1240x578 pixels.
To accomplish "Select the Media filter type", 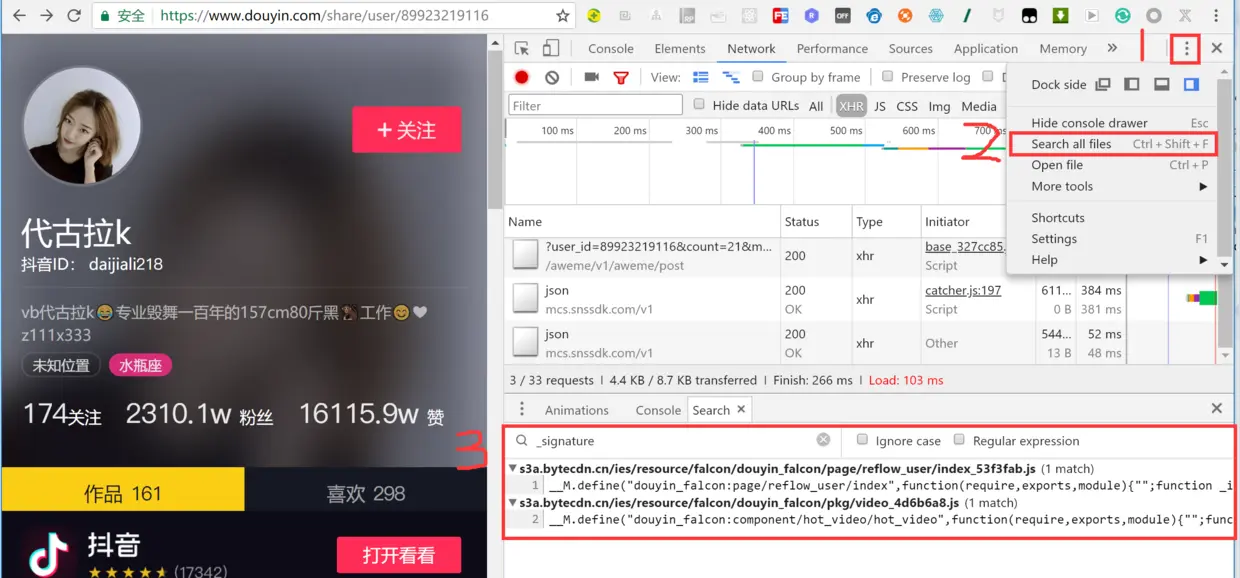I will point(979,106).
